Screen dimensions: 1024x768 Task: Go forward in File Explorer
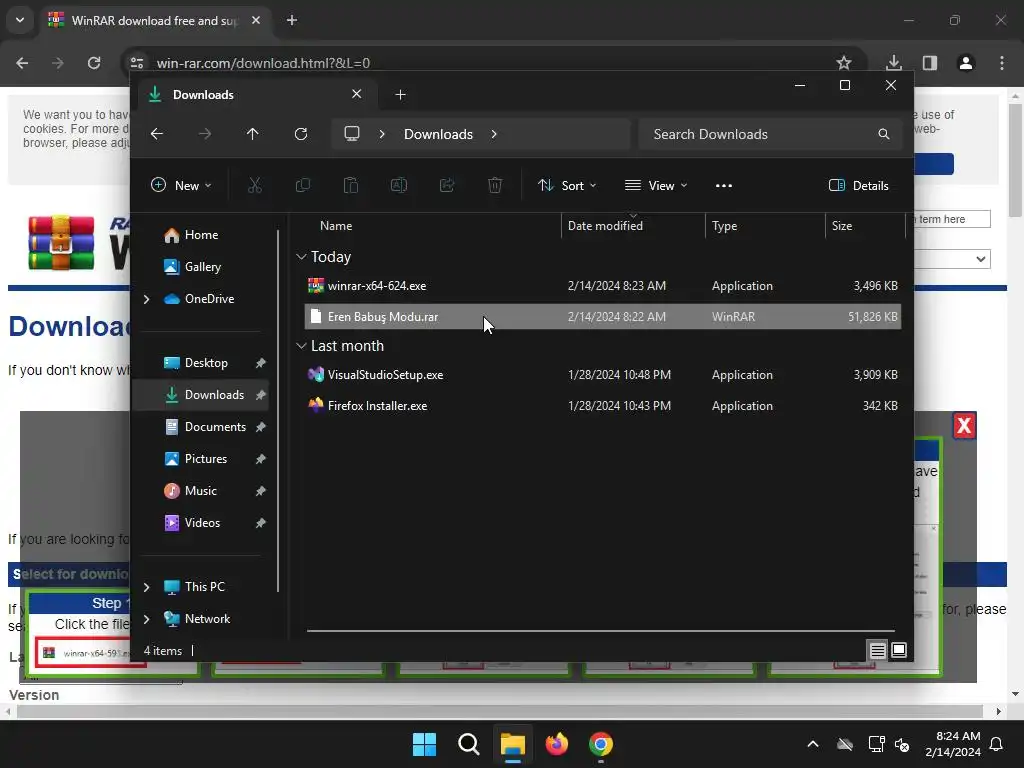pyautogui.click(x=205, y=134)
